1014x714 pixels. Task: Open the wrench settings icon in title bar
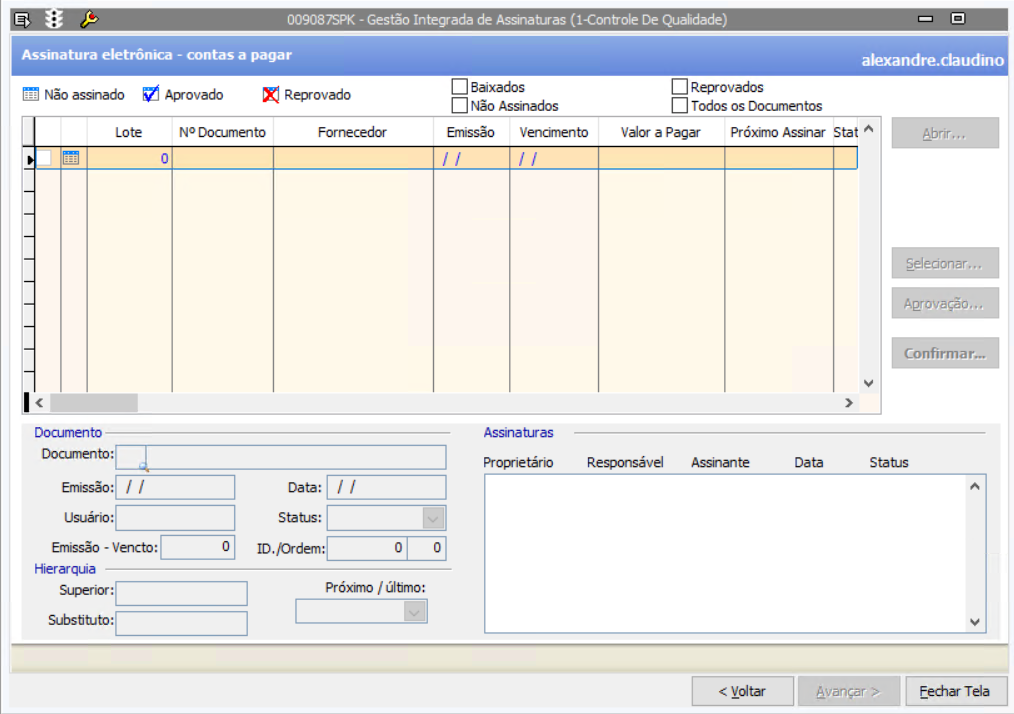(x=88, y=19)
